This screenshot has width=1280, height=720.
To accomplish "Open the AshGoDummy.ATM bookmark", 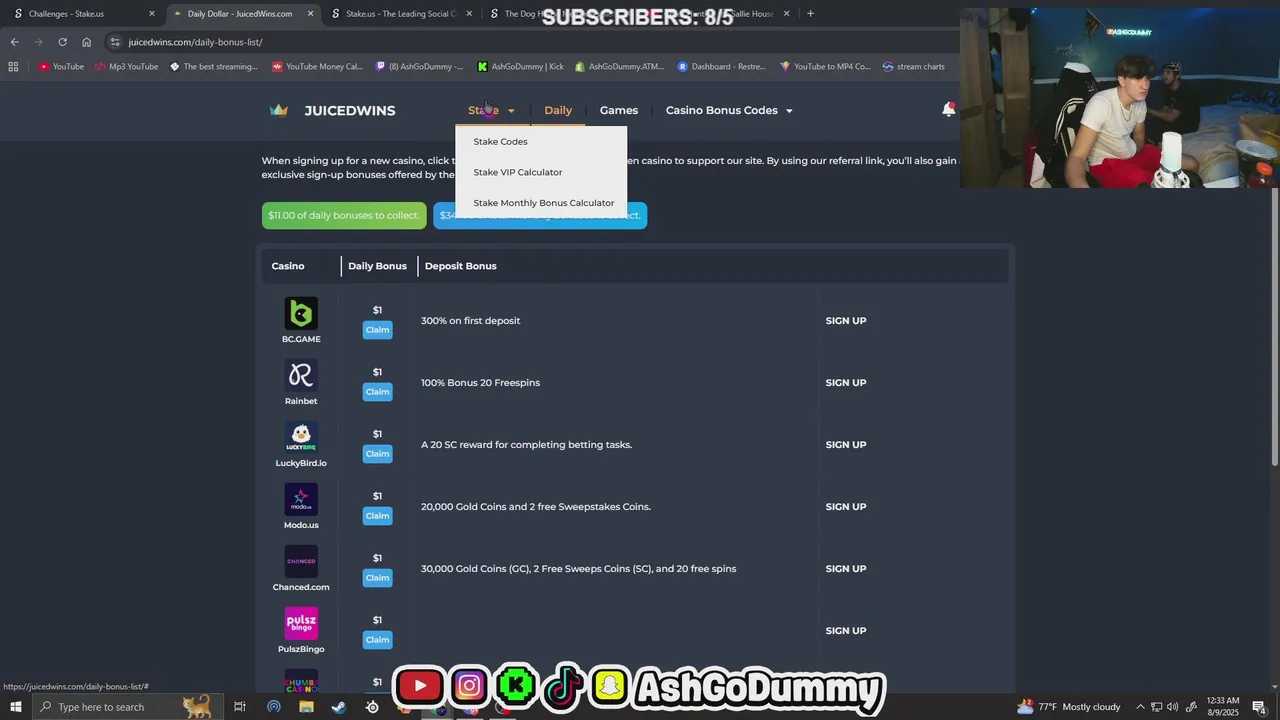I will tap(619, 67).
